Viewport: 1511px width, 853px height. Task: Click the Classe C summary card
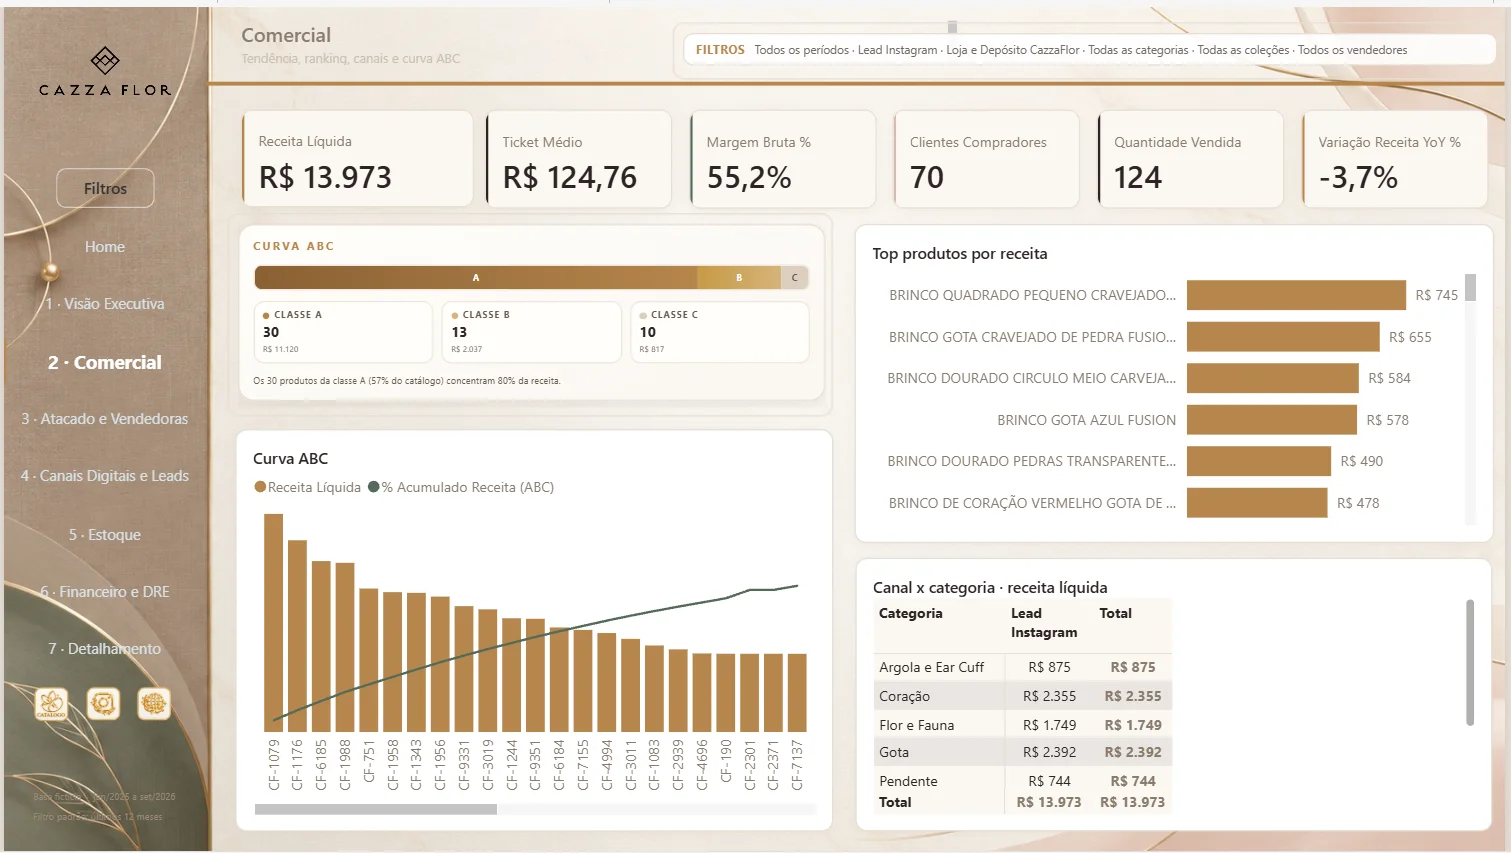tap(720, 332)
